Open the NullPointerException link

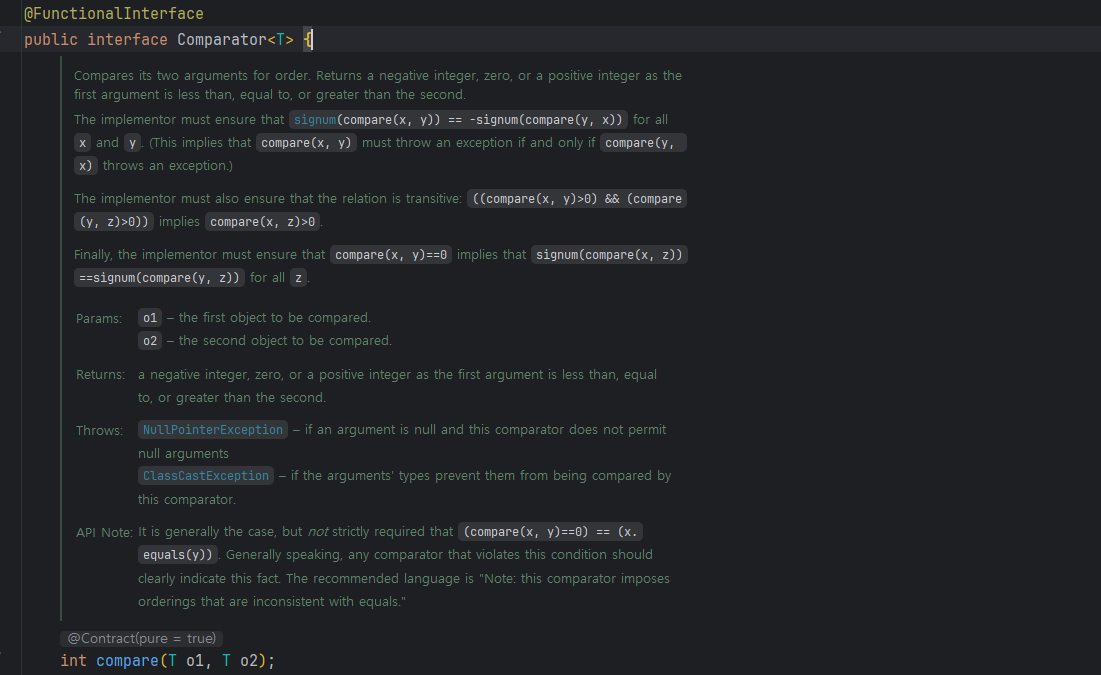click(213, 430)
